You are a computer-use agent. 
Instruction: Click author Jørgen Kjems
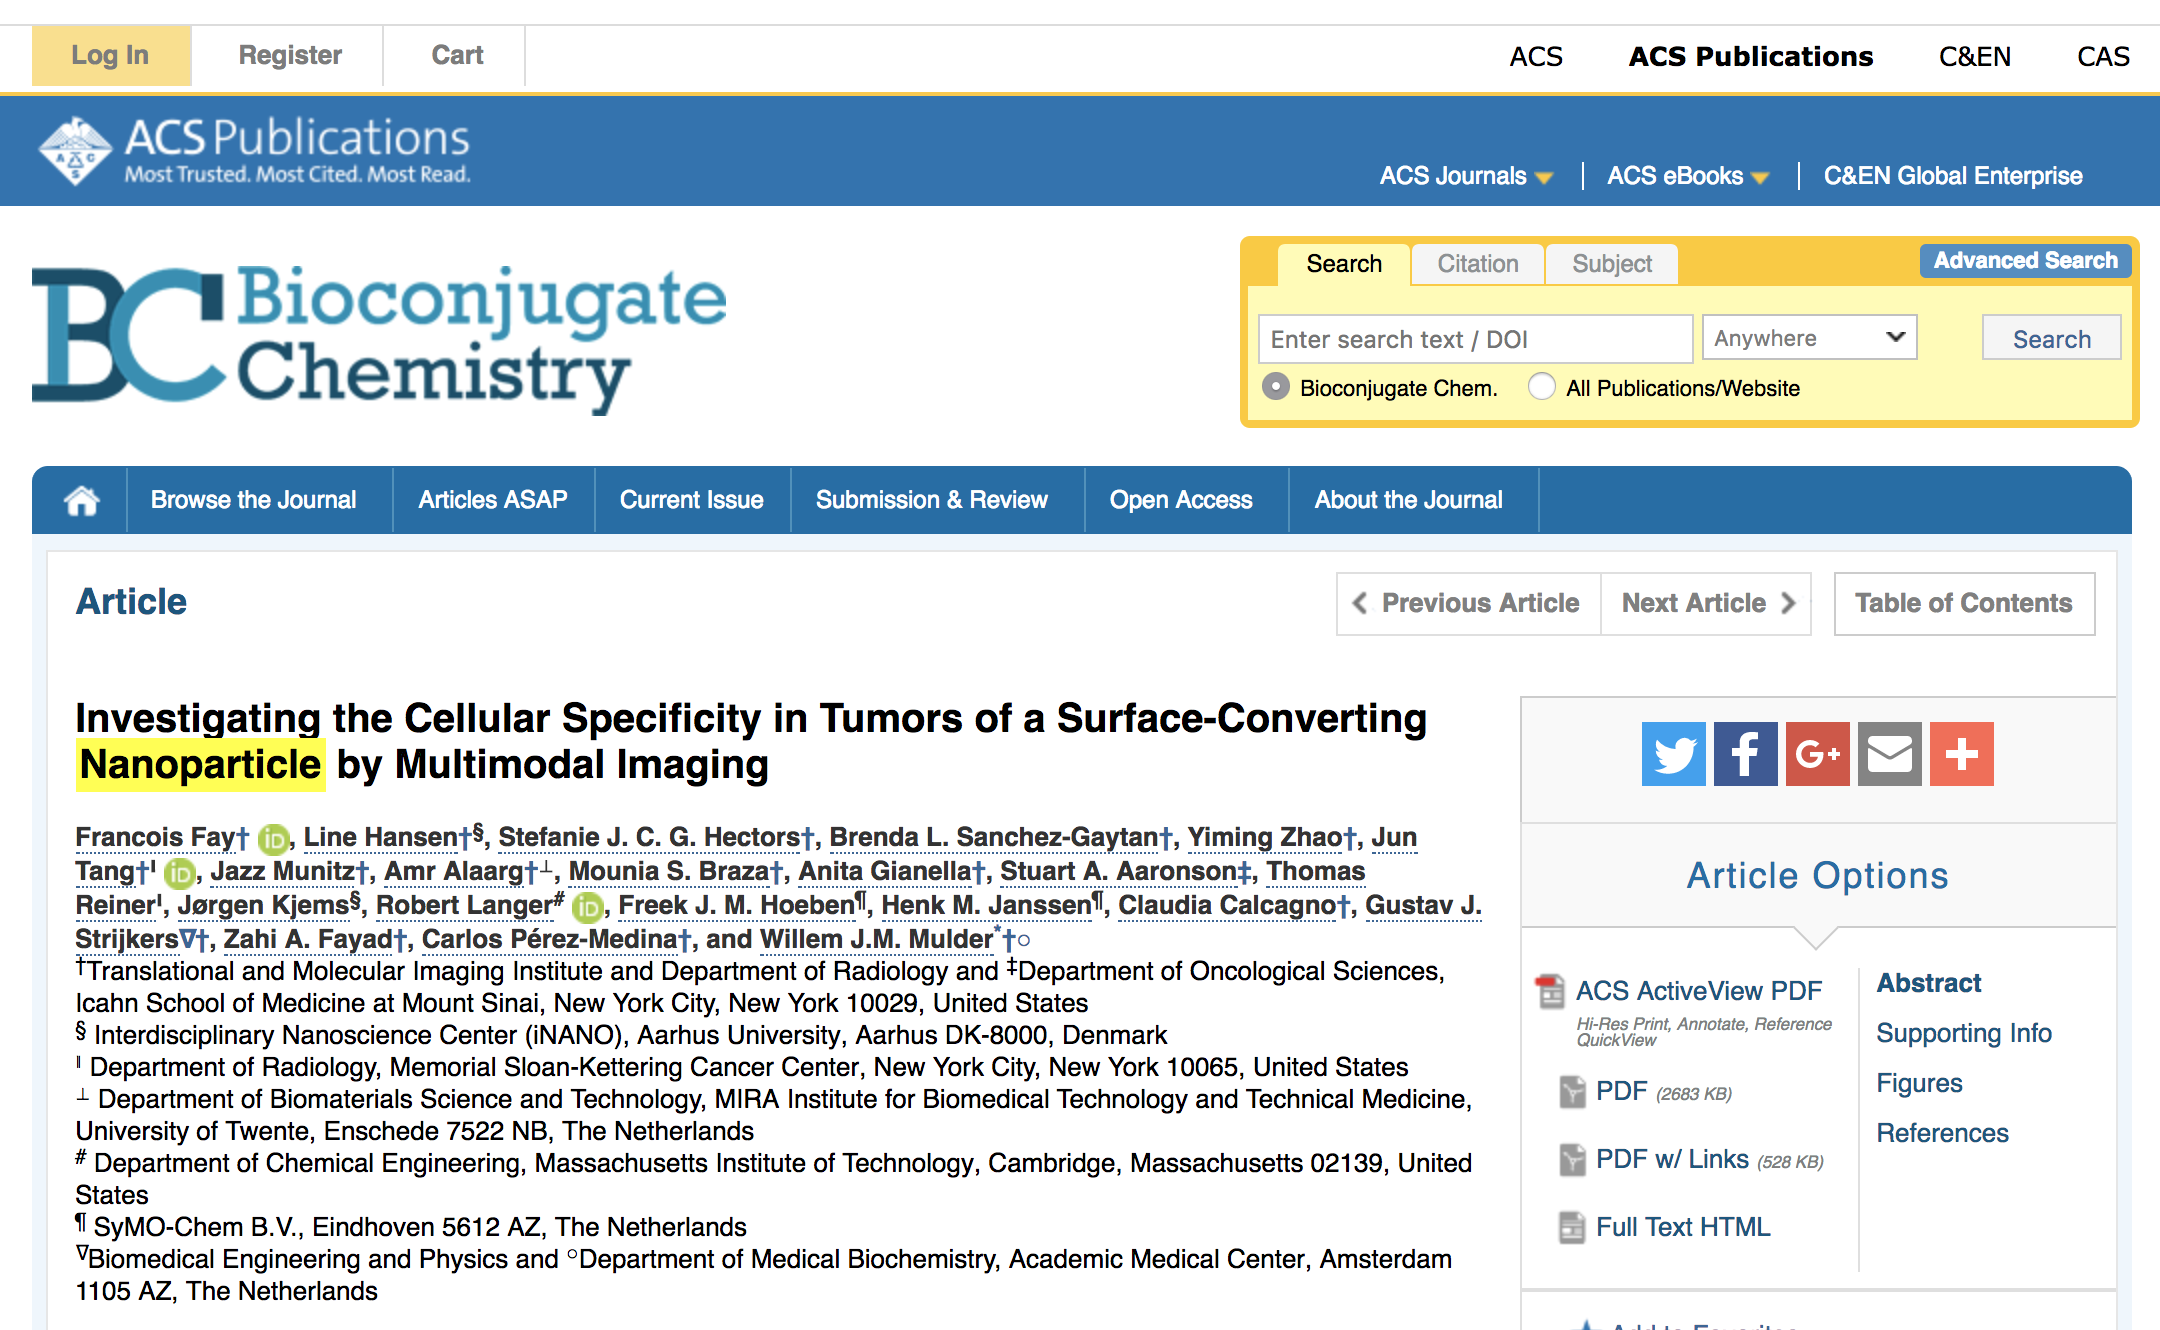pyautogui.click(x=264, y=905)
